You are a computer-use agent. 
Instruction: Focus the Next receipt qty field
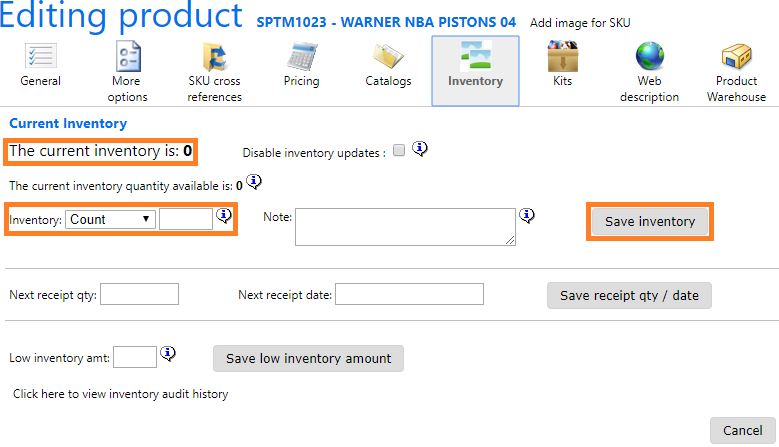[140, 294]
